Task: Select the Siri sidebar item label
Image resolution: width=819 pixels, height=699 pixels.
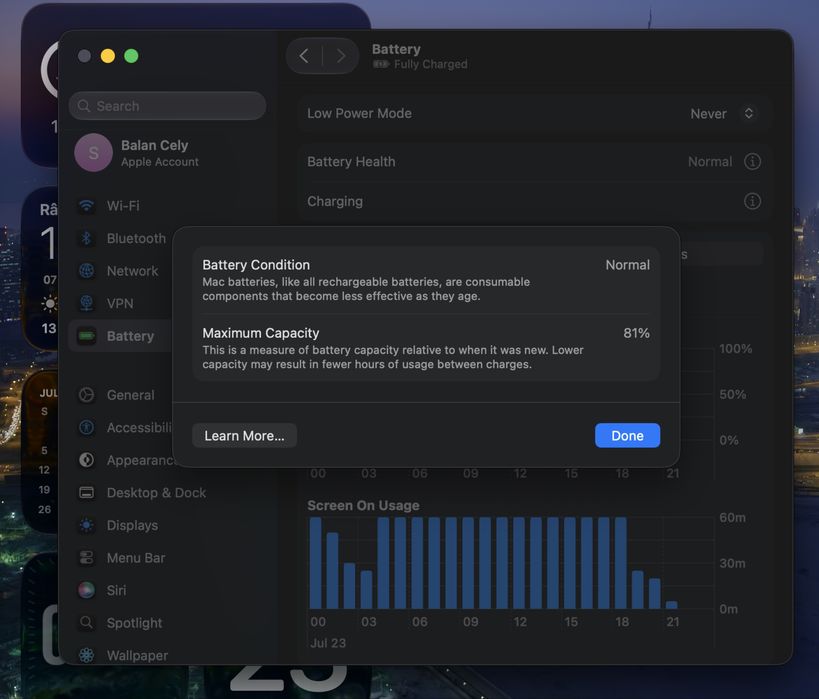Action: pos(116,590)
